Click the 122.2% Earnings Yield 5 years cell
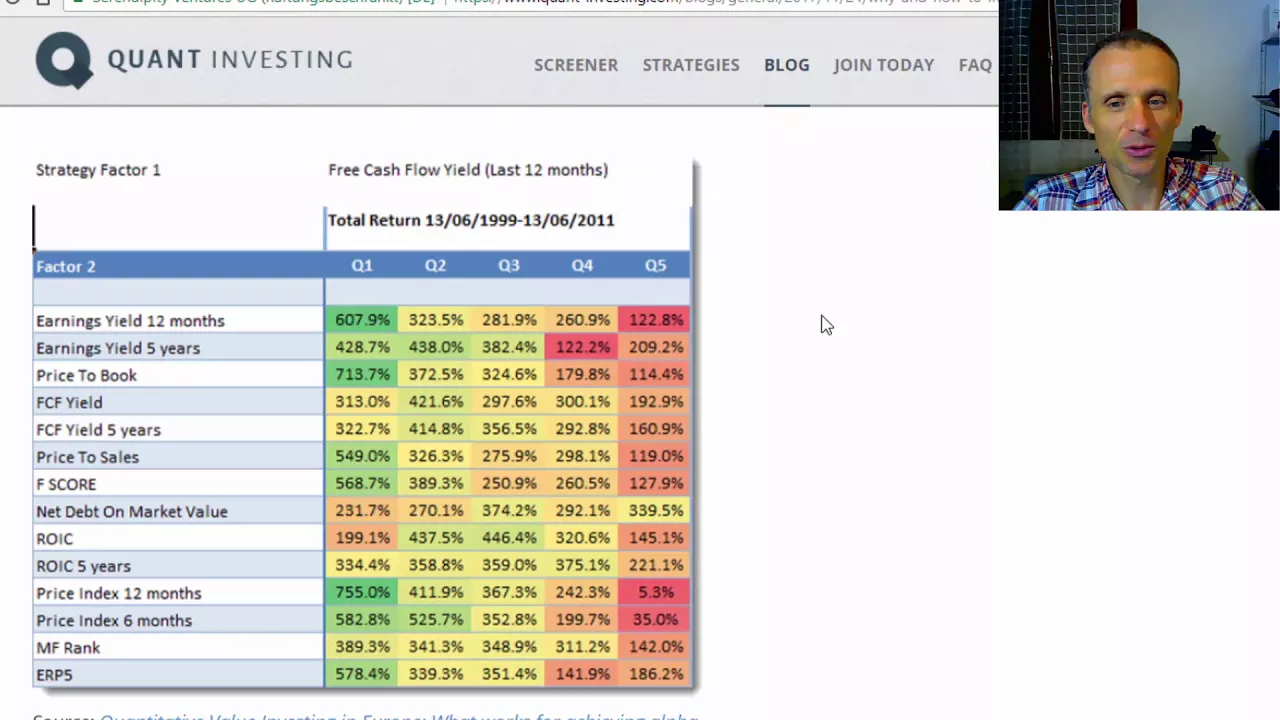The height and width of the screenshot is (720, 1280). coord(582,347)
